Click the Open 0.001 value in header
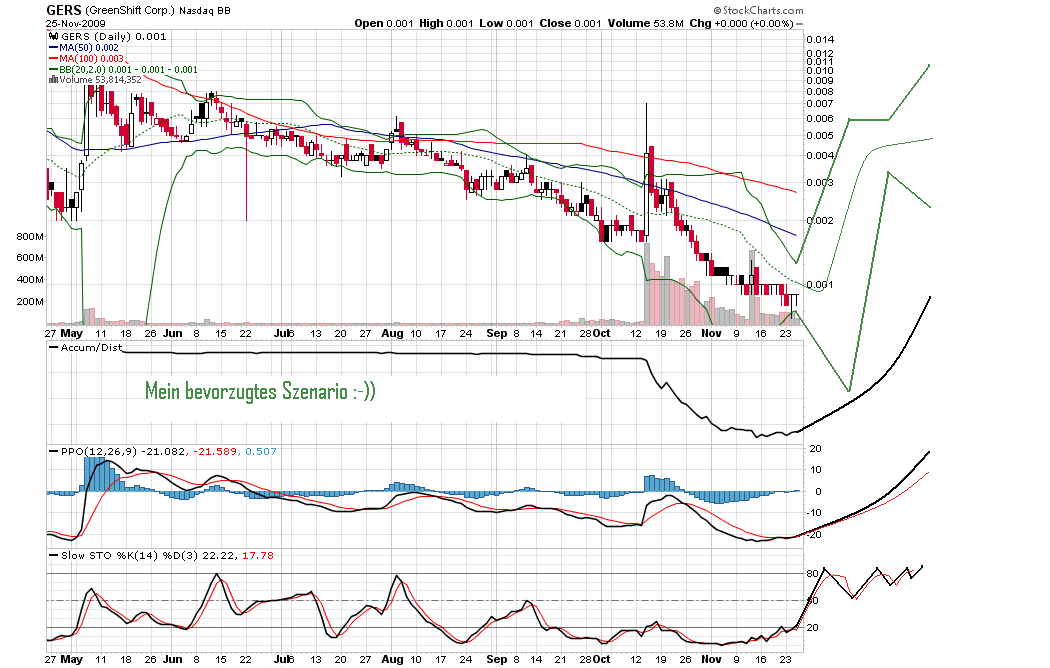The height and width of the screenshot is (668, 1050). 384,23
